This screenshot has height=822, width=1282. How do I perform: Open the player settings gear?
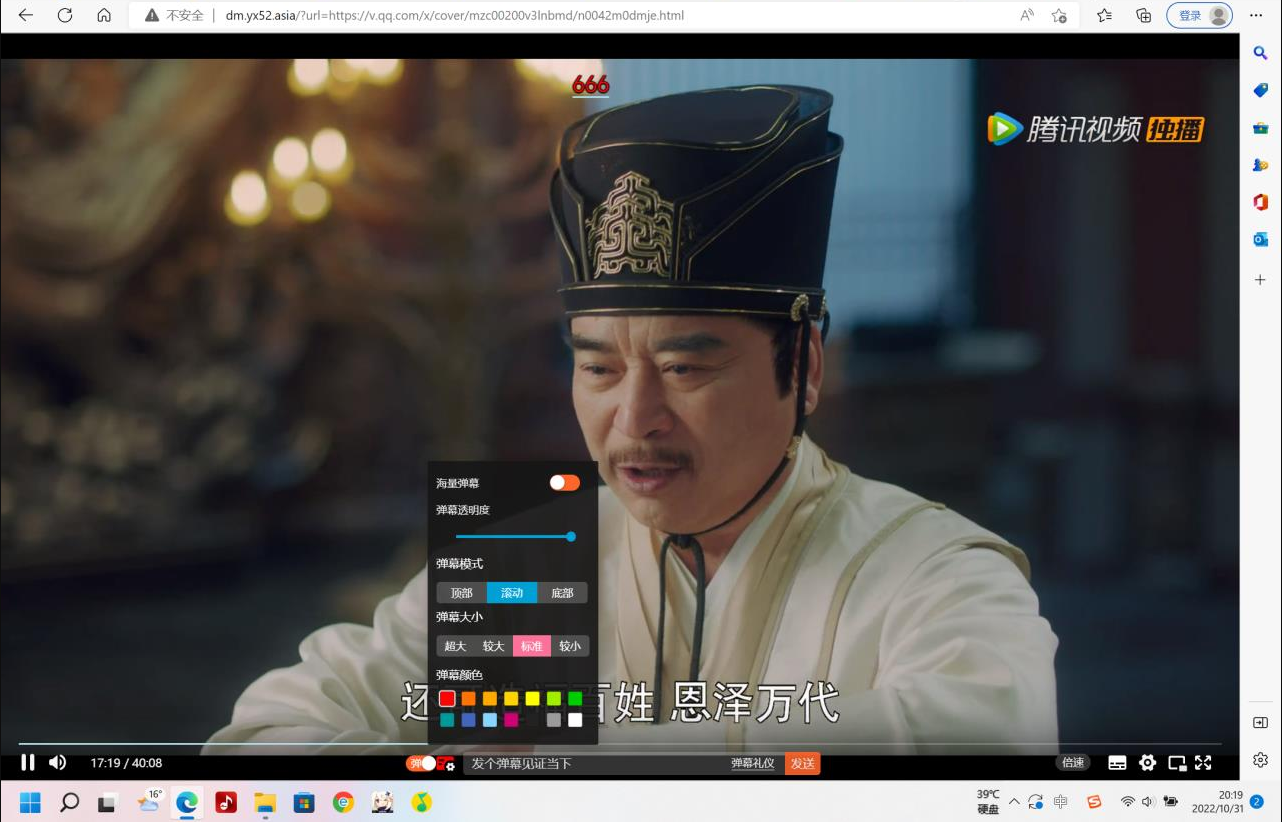(x=1148, y=763)
